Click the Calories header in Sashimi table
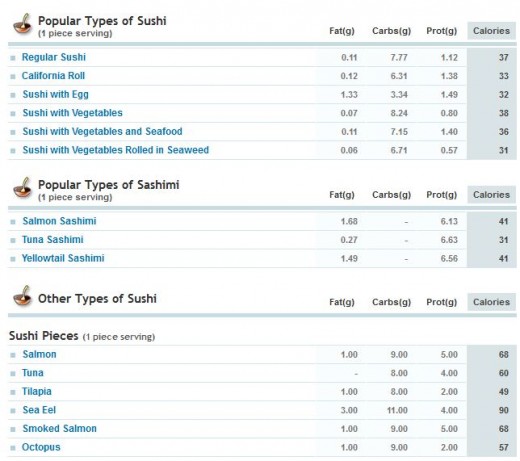This screenshot has width=520, height=461. pos(491,195)
